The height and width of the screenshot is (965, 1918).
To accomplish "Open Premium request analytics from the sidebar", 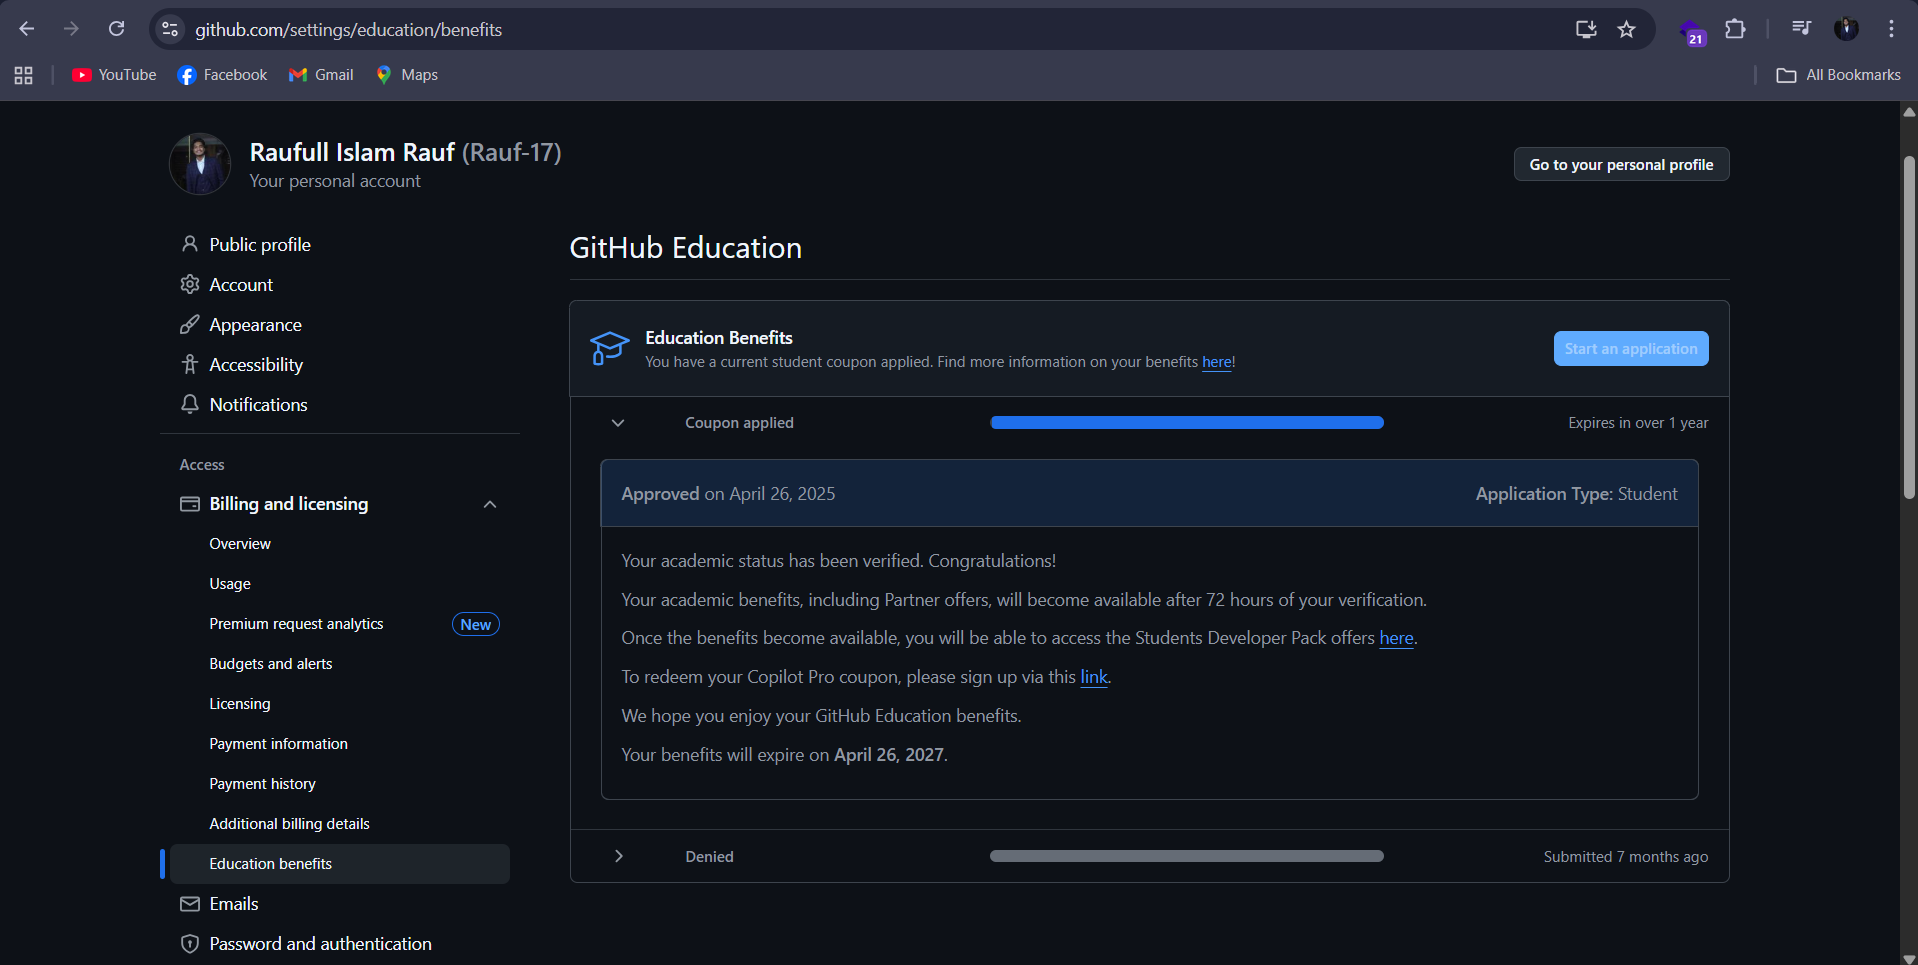I will [296, 623].
